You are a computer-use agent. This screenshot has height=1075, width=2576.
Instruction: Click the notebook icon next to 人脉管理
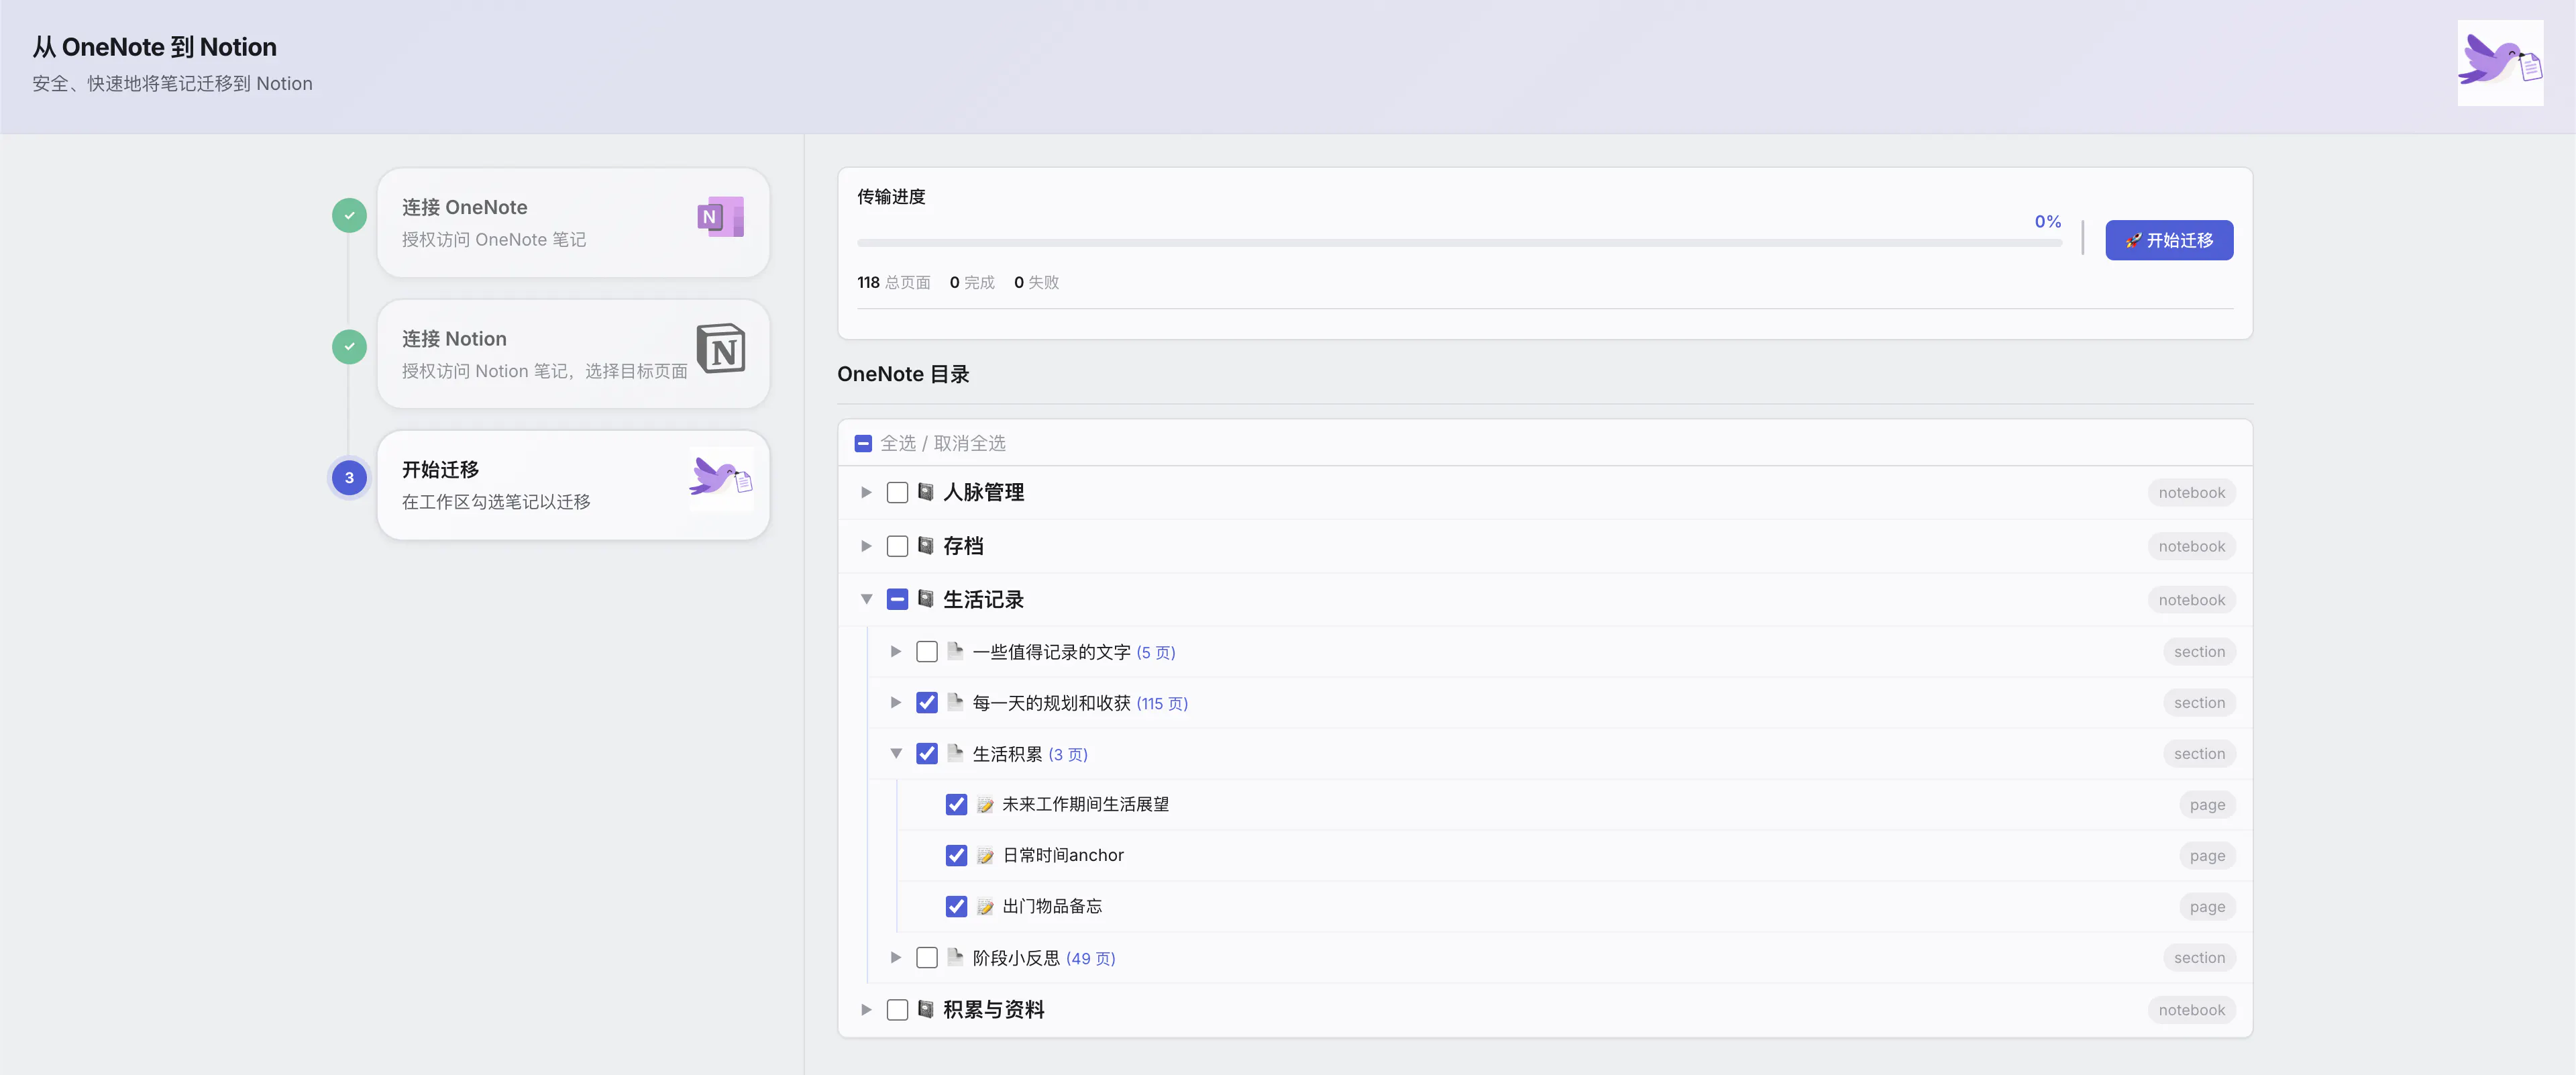(x=926, y=492)
